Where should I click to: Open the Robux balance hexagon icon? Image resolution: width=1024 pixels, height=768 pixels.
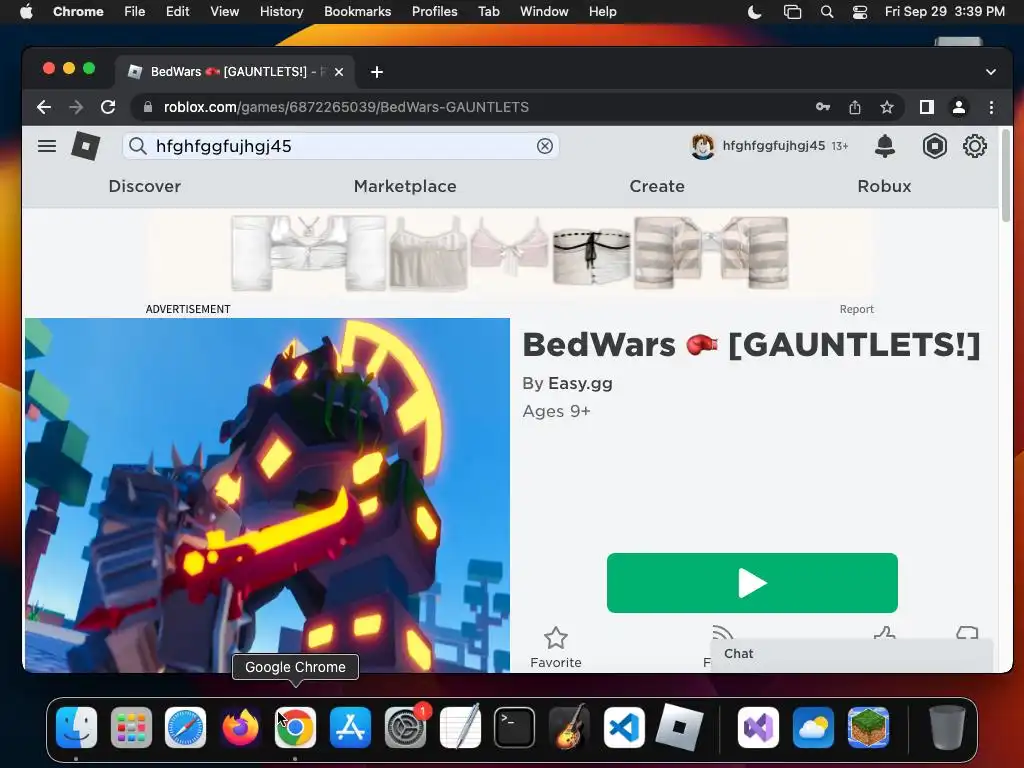[935, 146]
